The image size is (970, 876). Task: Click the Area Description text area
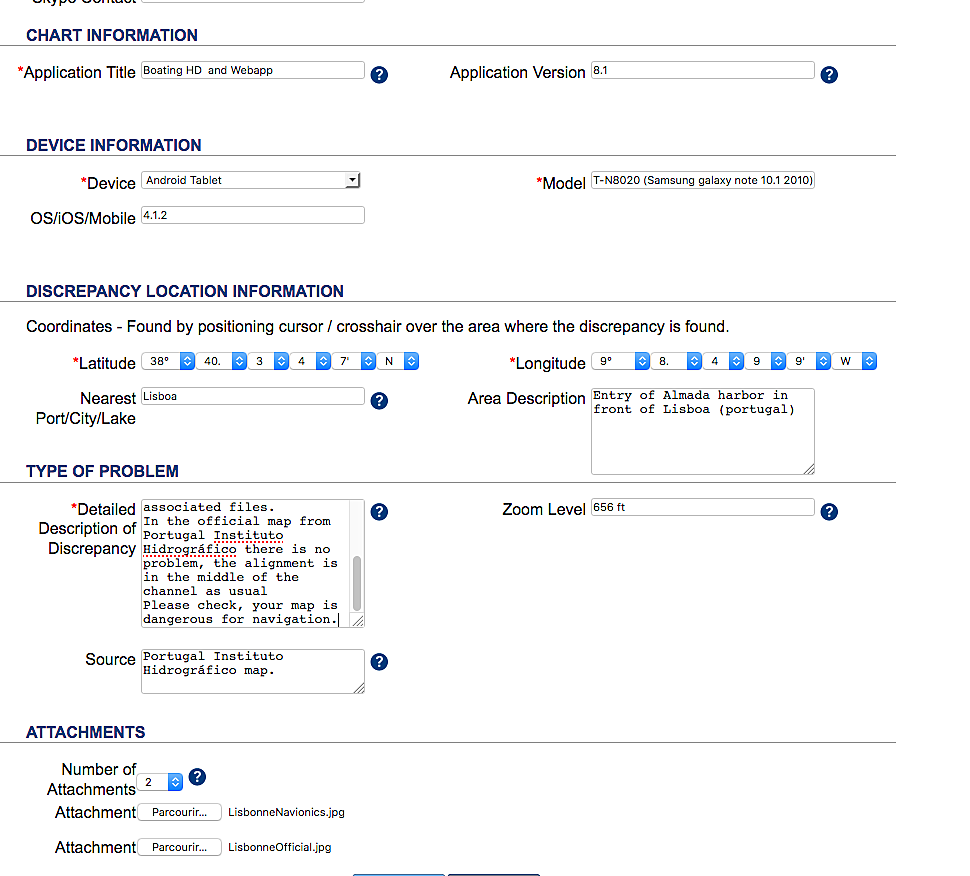[703, 431]
